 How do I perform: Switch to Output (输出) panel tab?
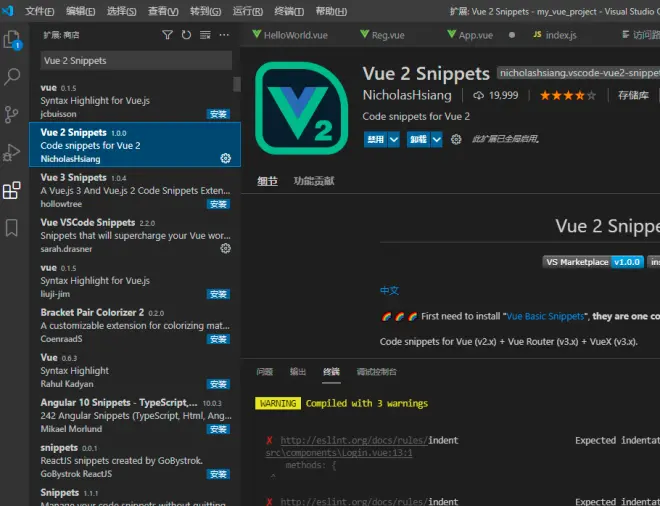click(x=298, y=372)
